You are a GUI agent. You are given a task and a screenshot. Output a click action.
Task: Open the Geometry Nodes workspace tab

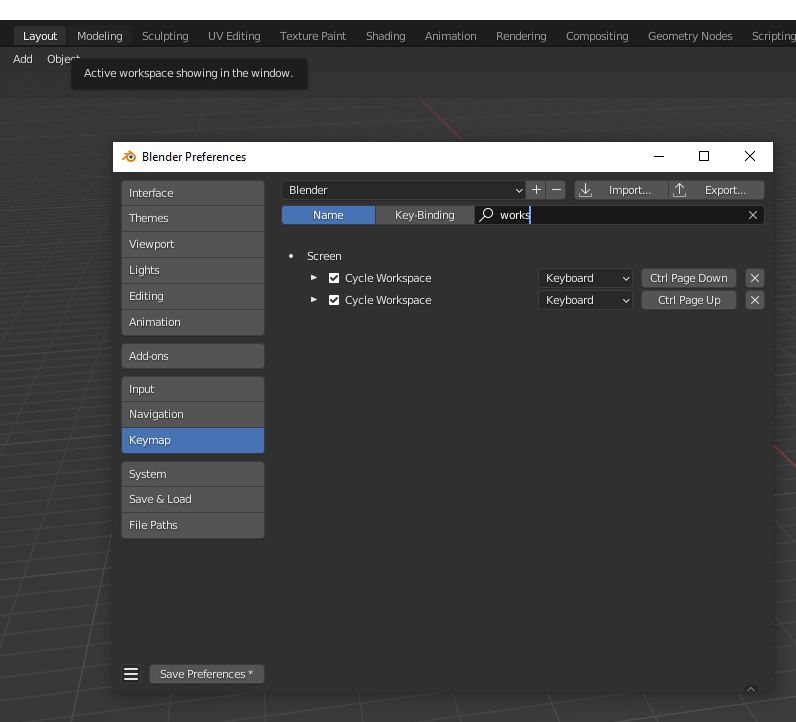point(690,36)
